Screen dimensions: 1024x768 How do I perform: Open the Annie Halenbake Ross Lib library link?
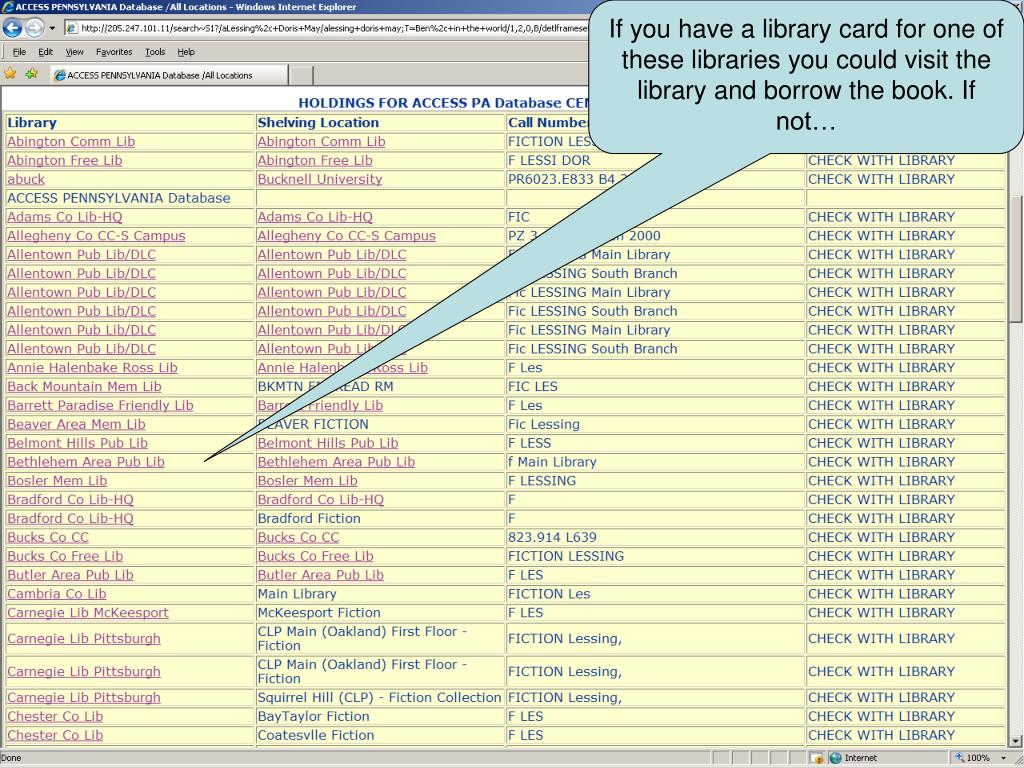point(92,368)
